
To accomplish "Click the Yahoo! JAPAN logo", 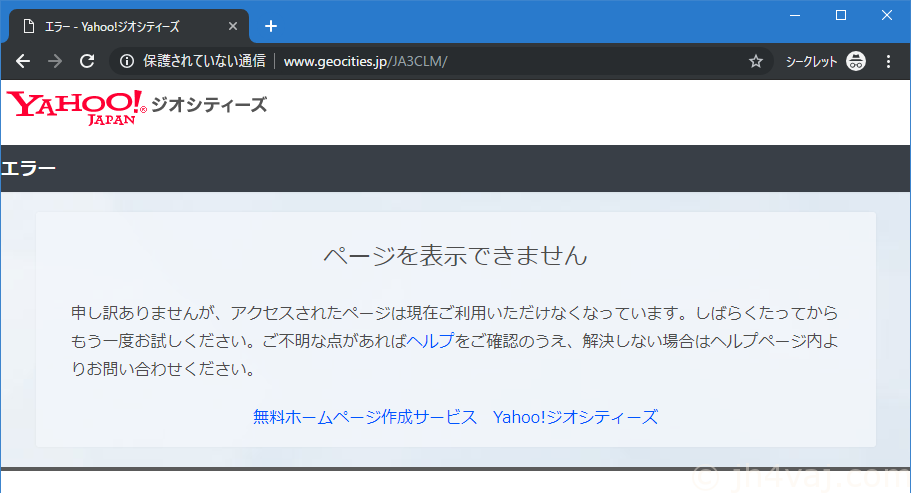I will (x=76, y=107).
